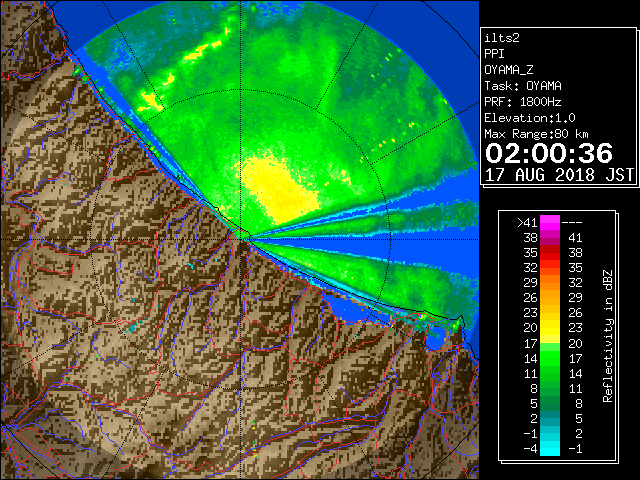Select the orange swatch in the 29–32 legend row
Viewport: 640px width, 480px height.
coord(550,283)
